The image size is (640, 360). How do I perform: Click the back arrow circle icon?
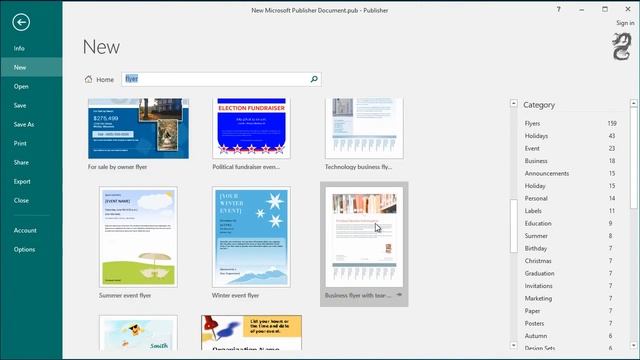click(21, 22)
